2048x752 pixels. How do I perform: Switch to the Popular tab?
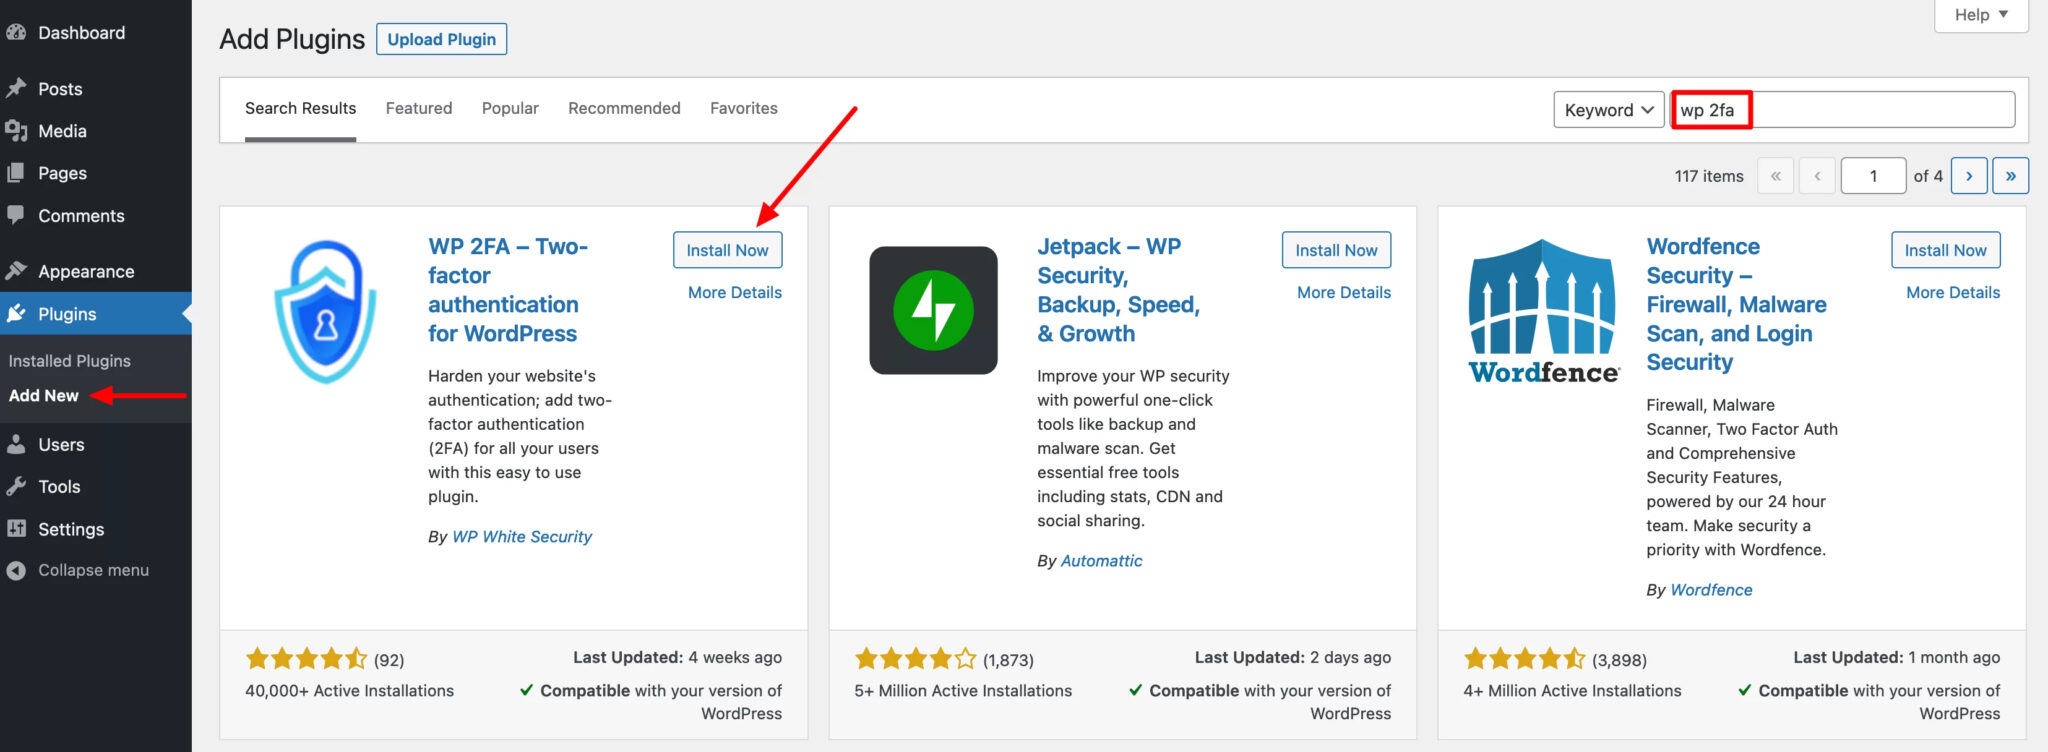pos(510,108)
